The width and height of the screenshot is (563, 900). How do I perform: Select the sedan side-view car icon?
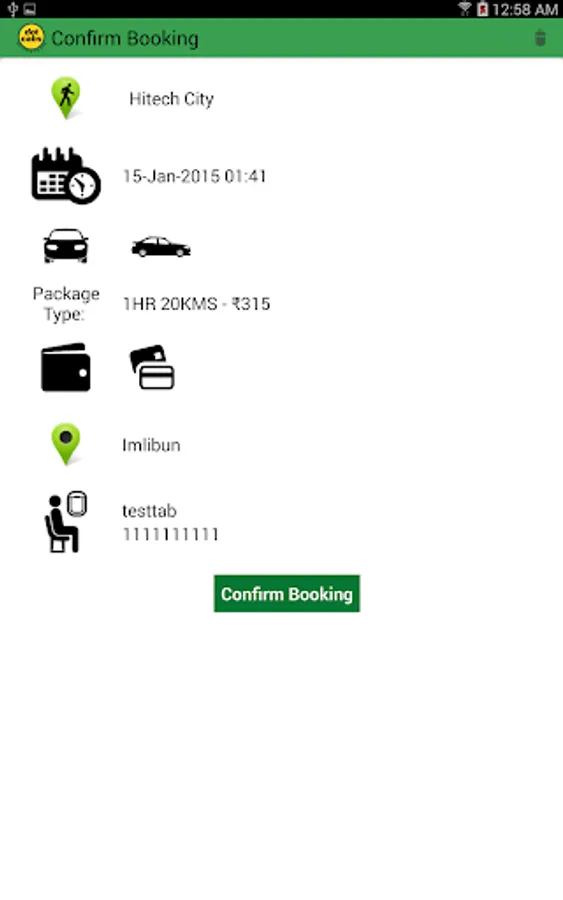click(161, 247)
